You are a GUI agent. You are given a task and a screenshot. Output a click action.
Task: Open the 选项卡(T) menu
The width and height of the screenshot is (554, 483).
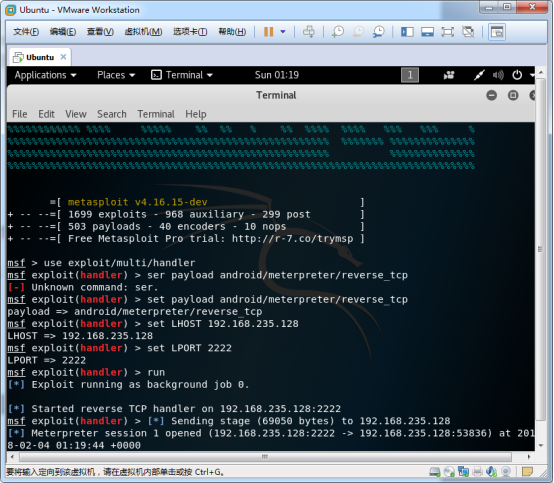[190, 32]
